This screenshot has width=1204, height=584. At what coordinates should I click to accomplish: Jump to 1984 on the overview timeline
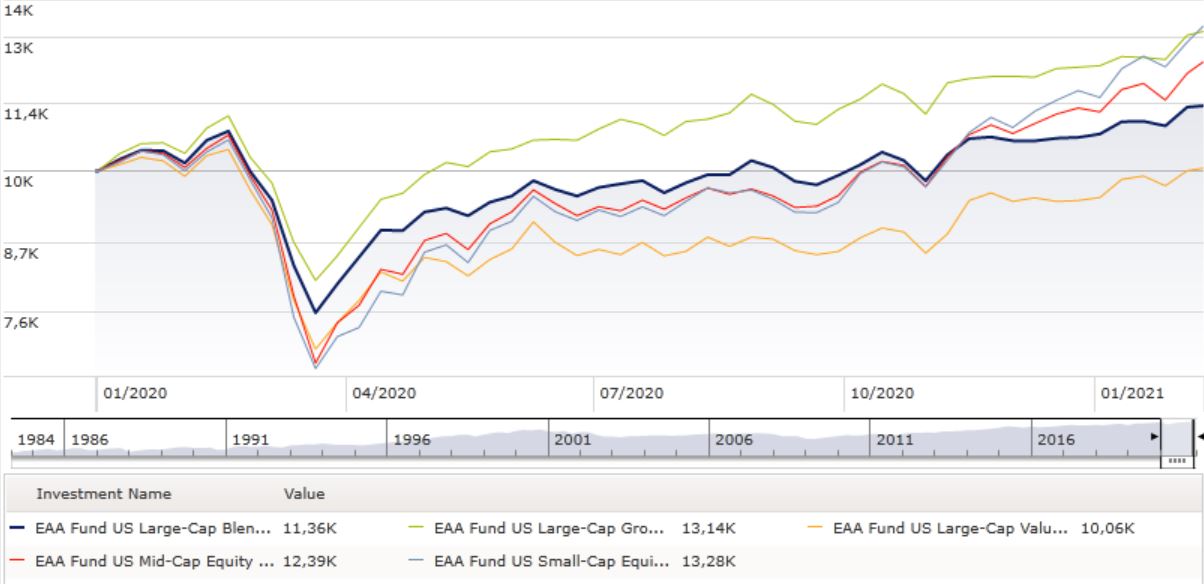point(36,440)
